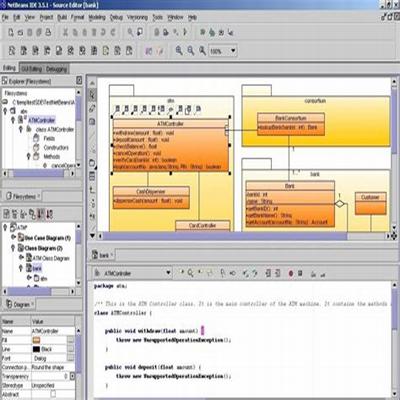The image size is (400, 400).
Task: Click the red breakpoint circle in editor toolbar
Action: 291,273
